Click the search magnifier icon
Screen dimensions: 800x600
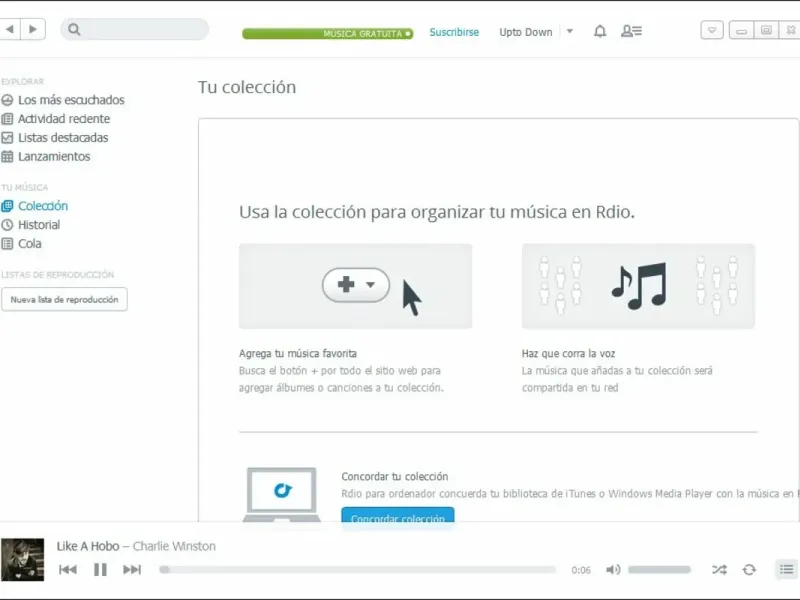coord(74,30)
